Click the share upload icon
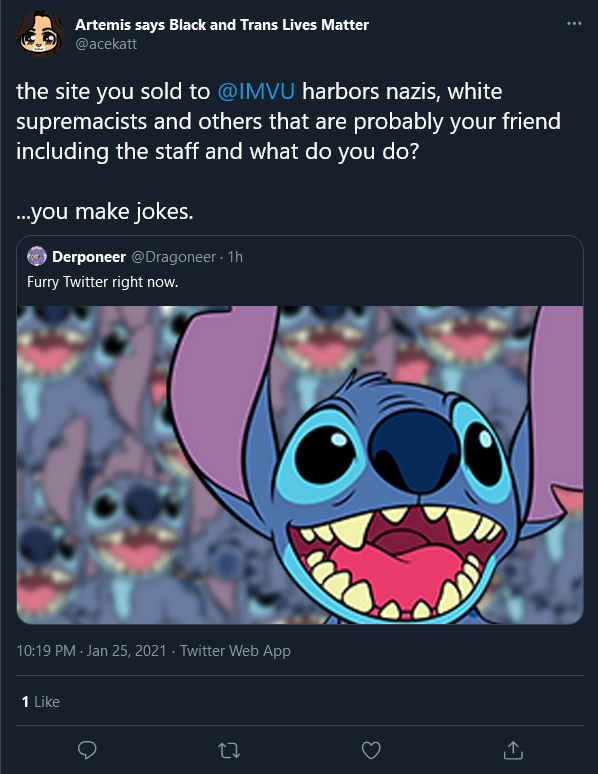The height and width of the screenshot is (774, 598). click(513, 750)
